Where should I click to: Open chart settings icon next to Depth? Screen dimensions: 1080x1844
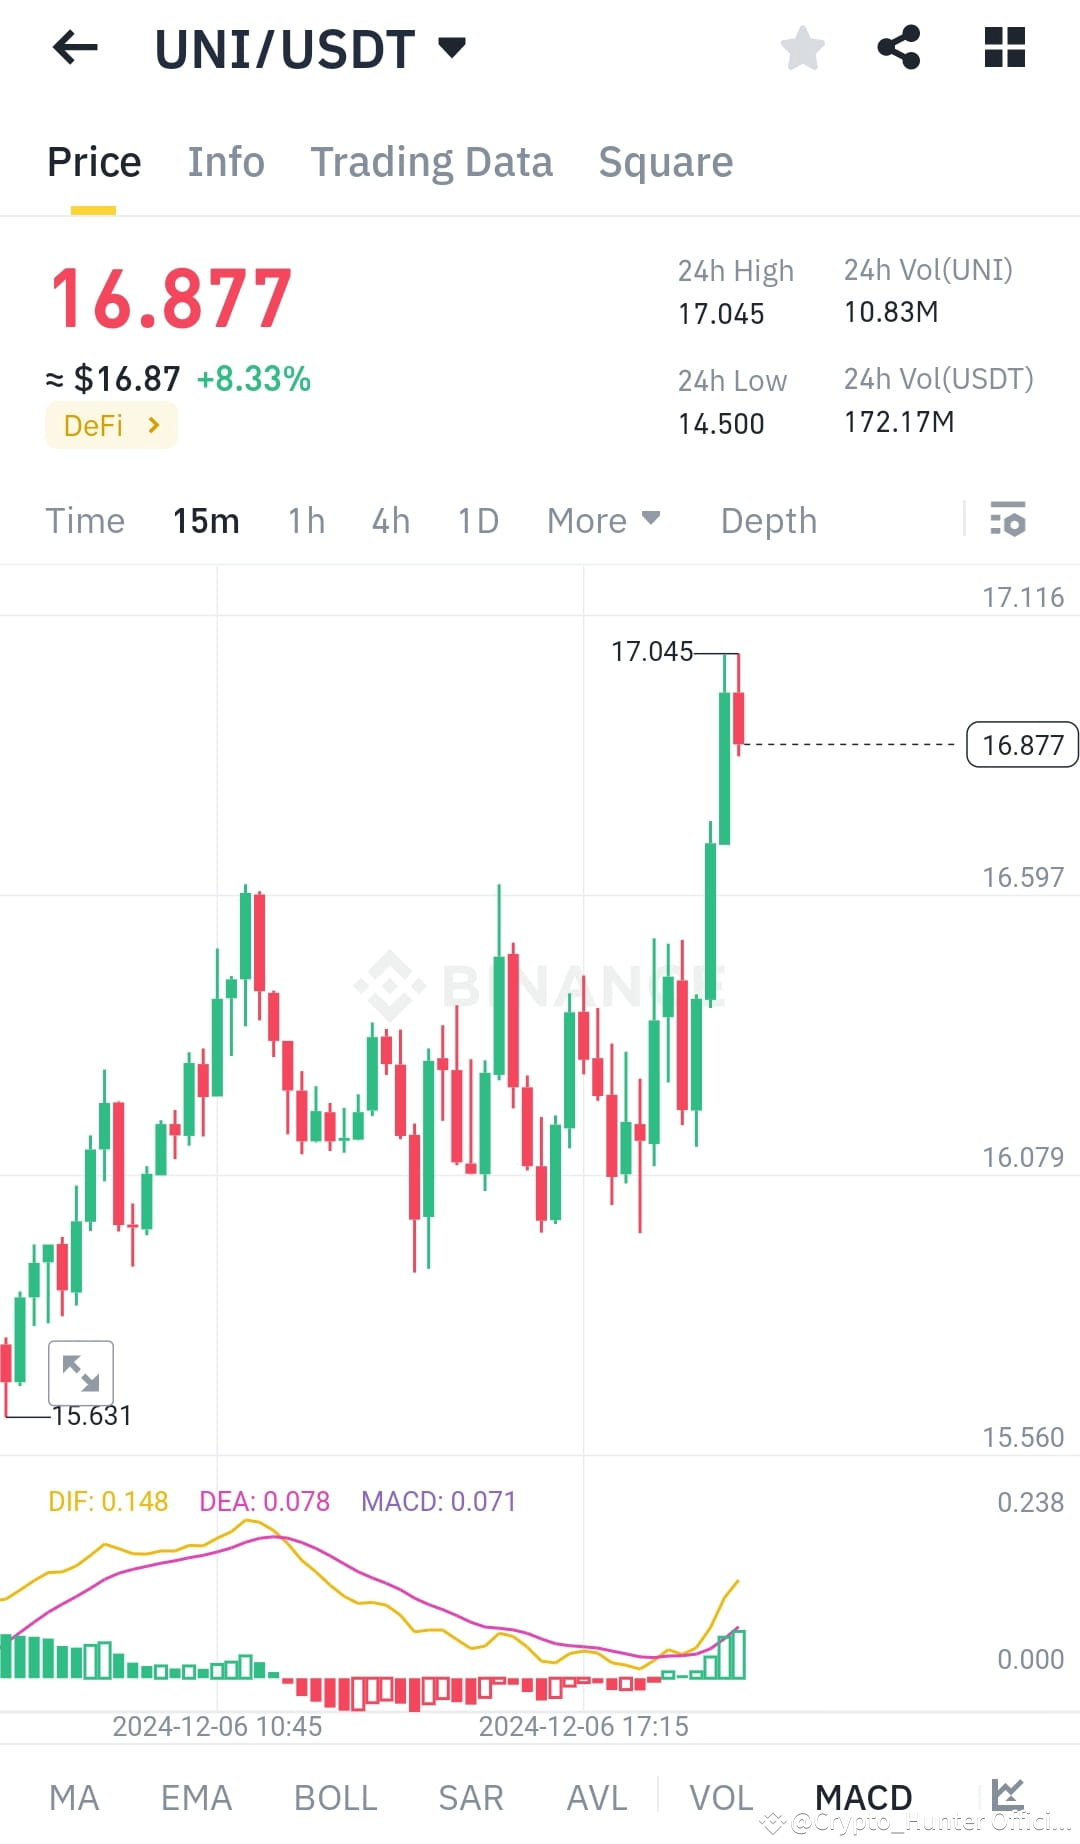click(x=1009, y=520)
